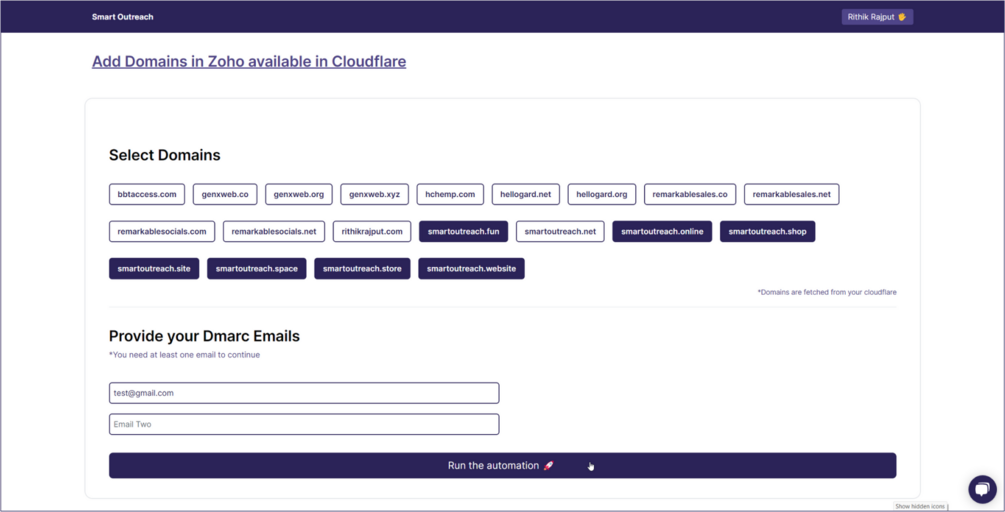Focus the test@gmail.com email field
The width and height of the screenshot is (1005, 512).
304,393
